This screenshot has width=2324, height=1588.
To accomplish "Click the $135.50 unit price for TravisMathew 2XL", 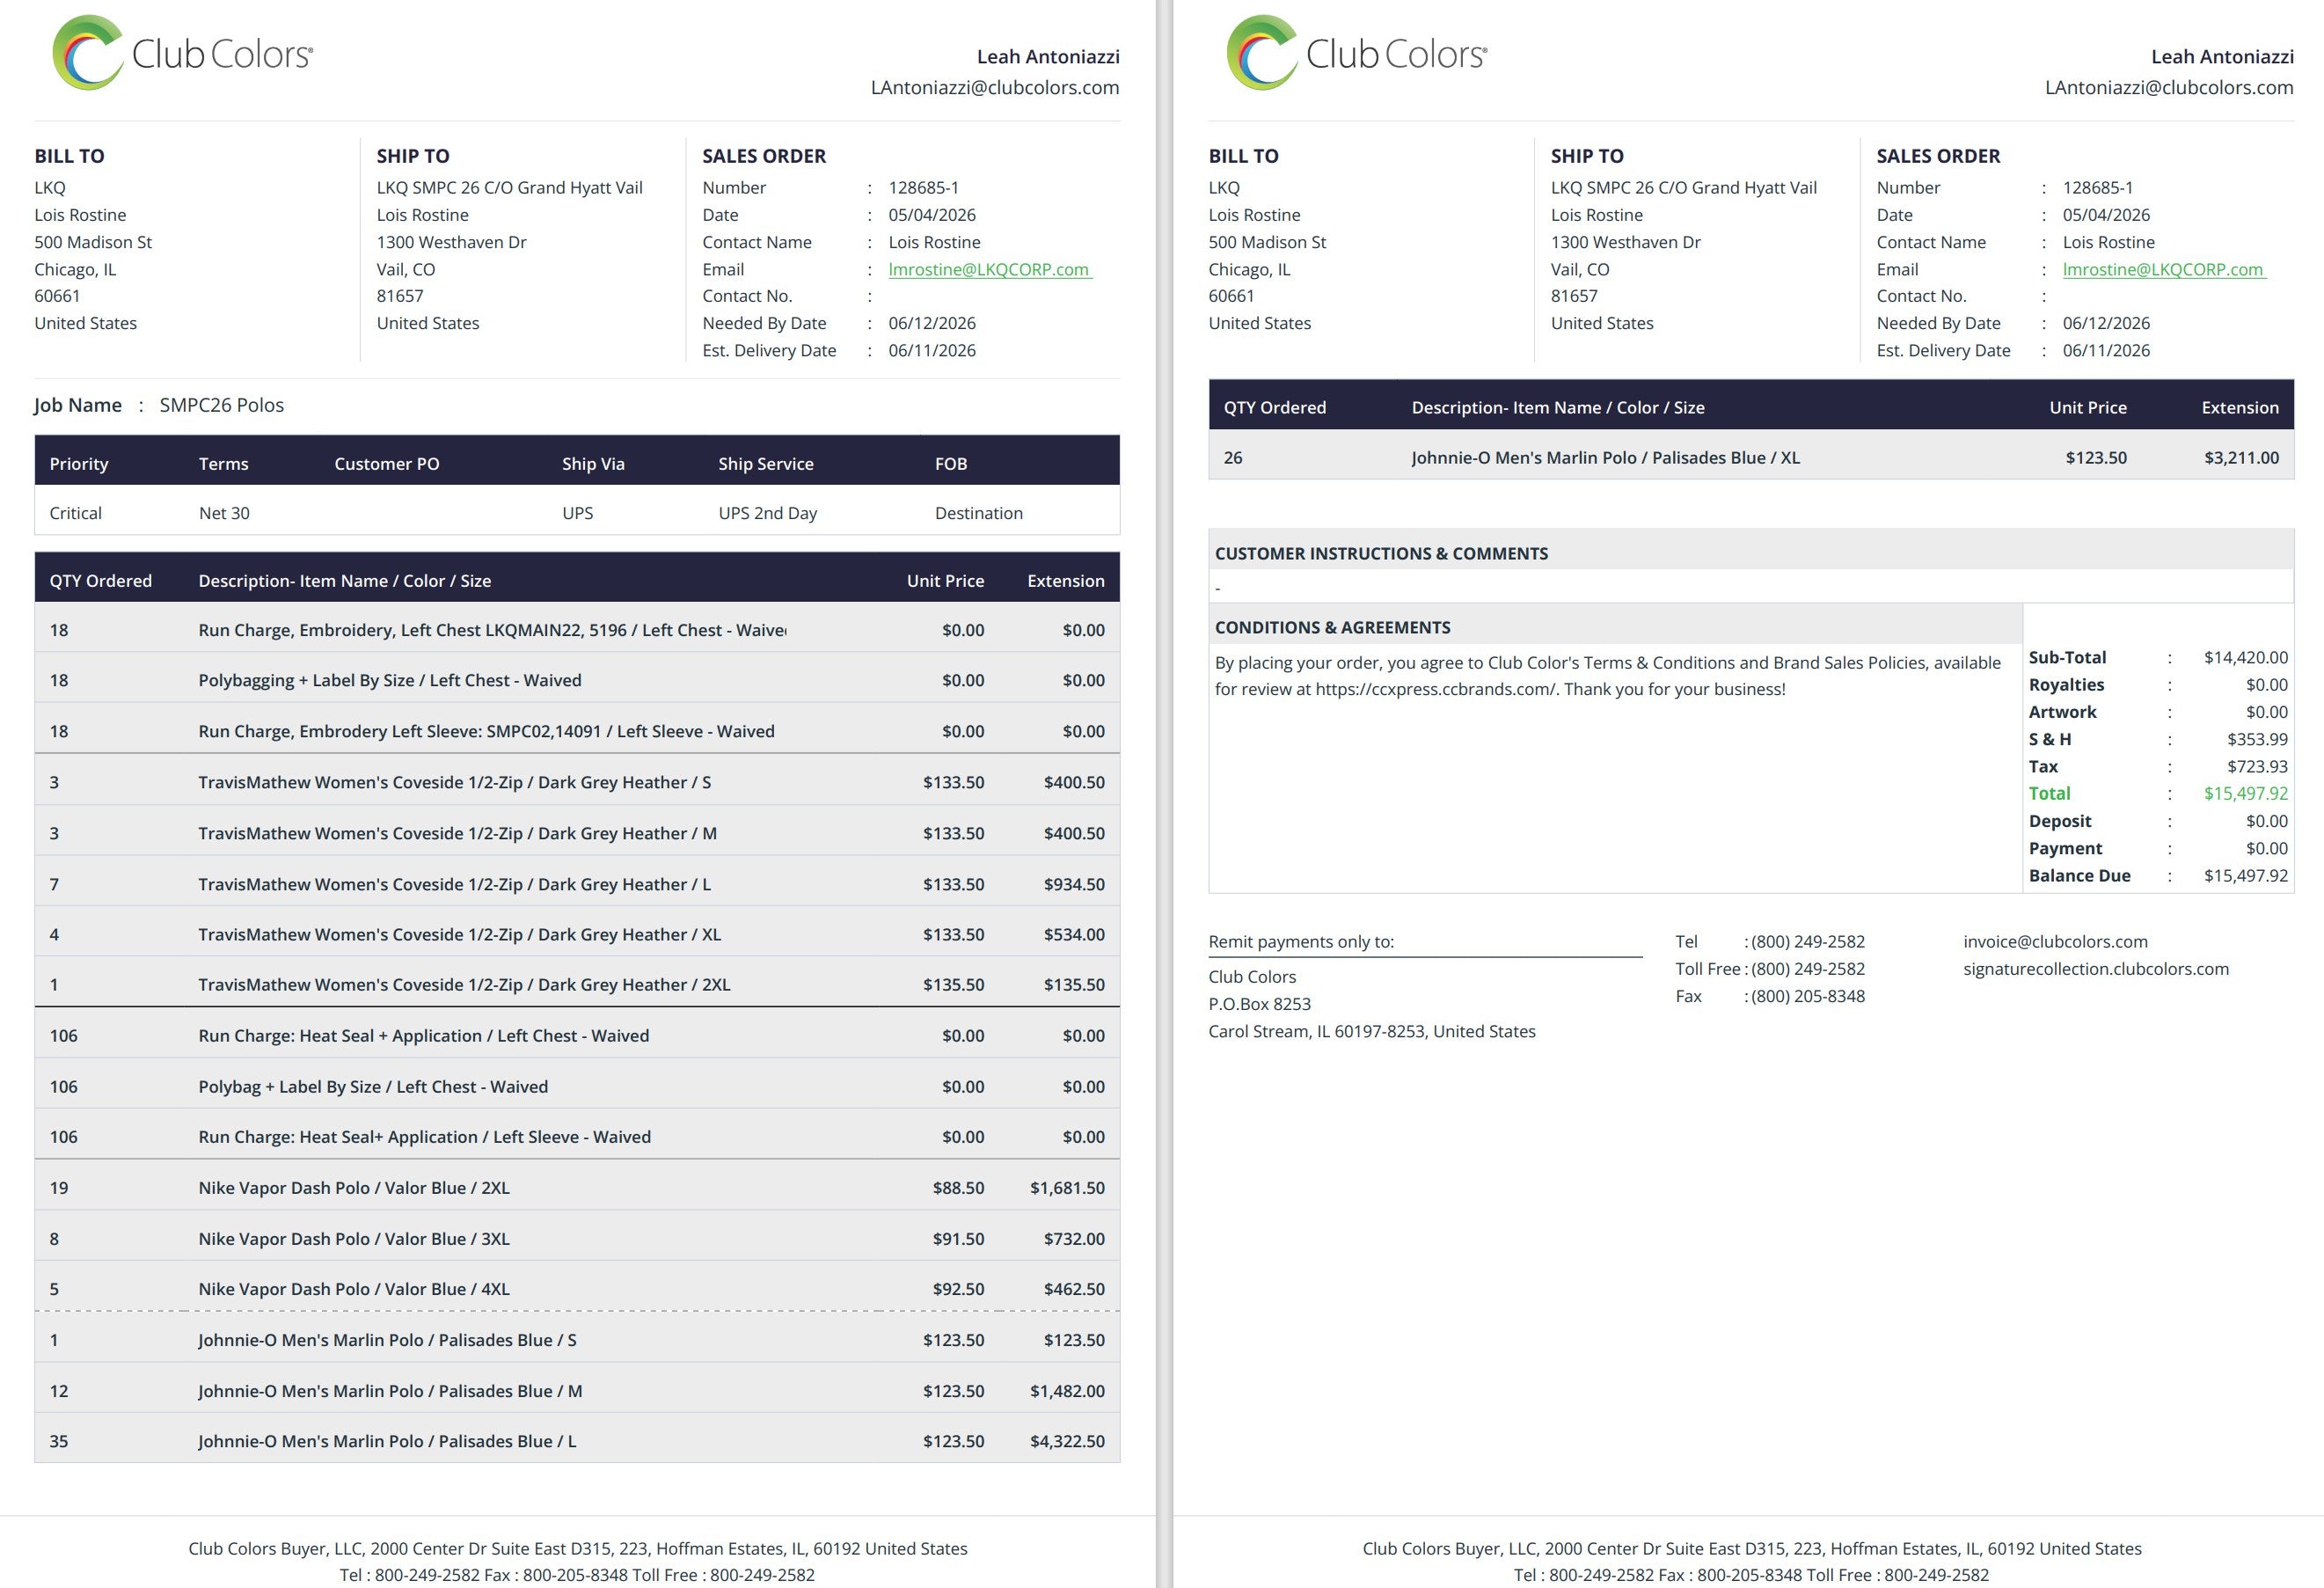I will (953, 984).
